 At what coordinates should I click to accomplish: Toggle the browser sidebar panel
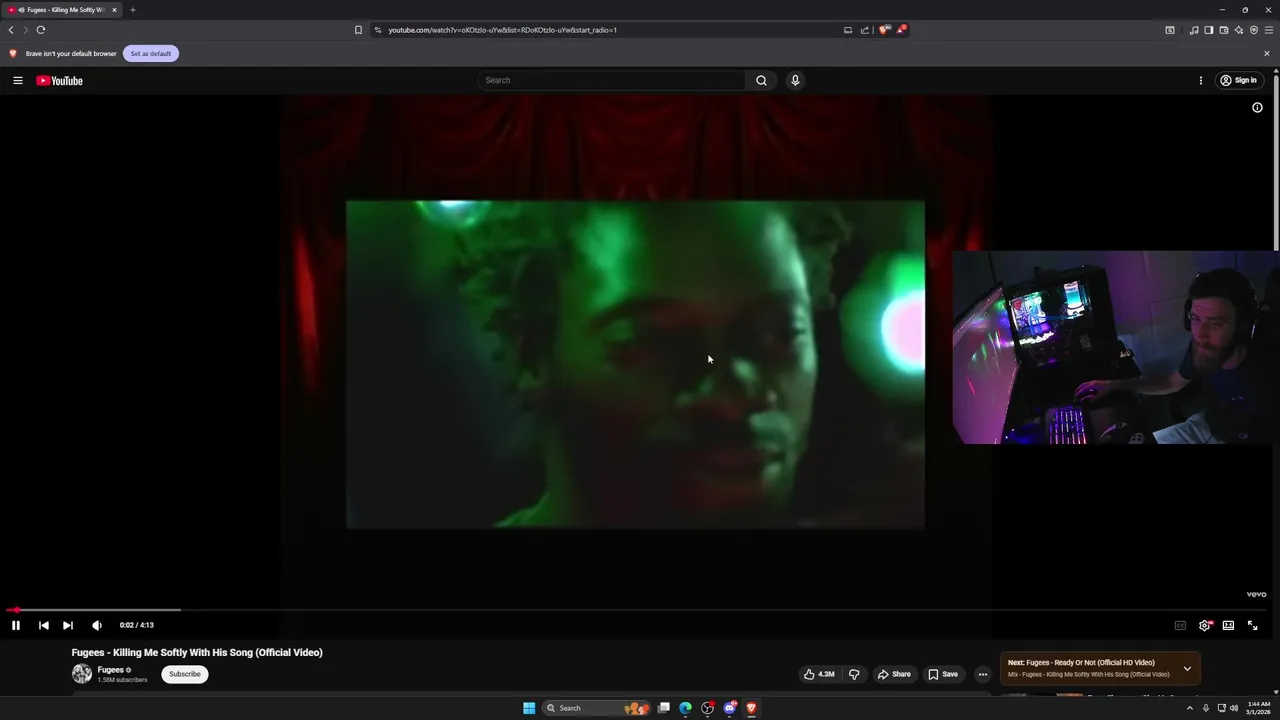[1209, 30]
